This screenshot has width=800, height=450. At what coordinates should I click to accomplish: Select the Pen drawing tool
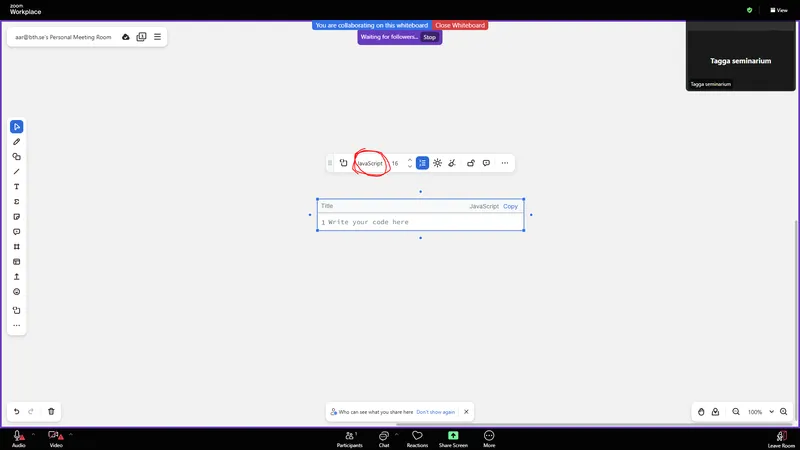tap(17, 142)
